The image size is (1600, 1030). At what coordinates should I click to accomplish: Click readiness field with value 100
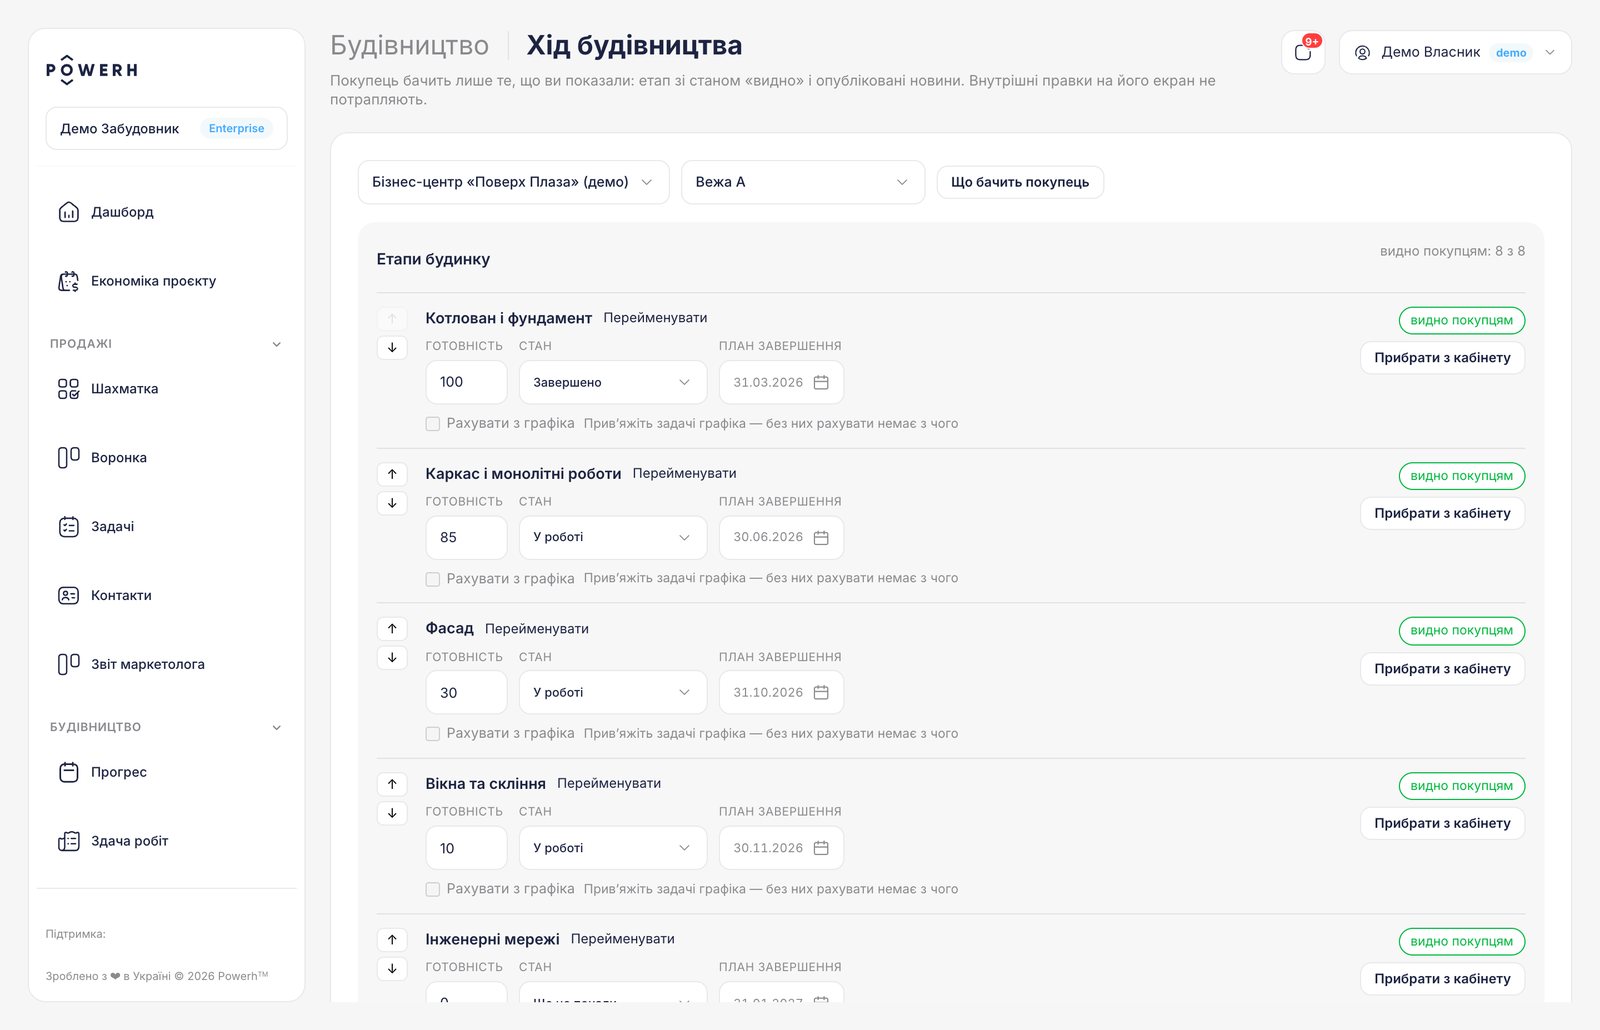coord(466,382)
